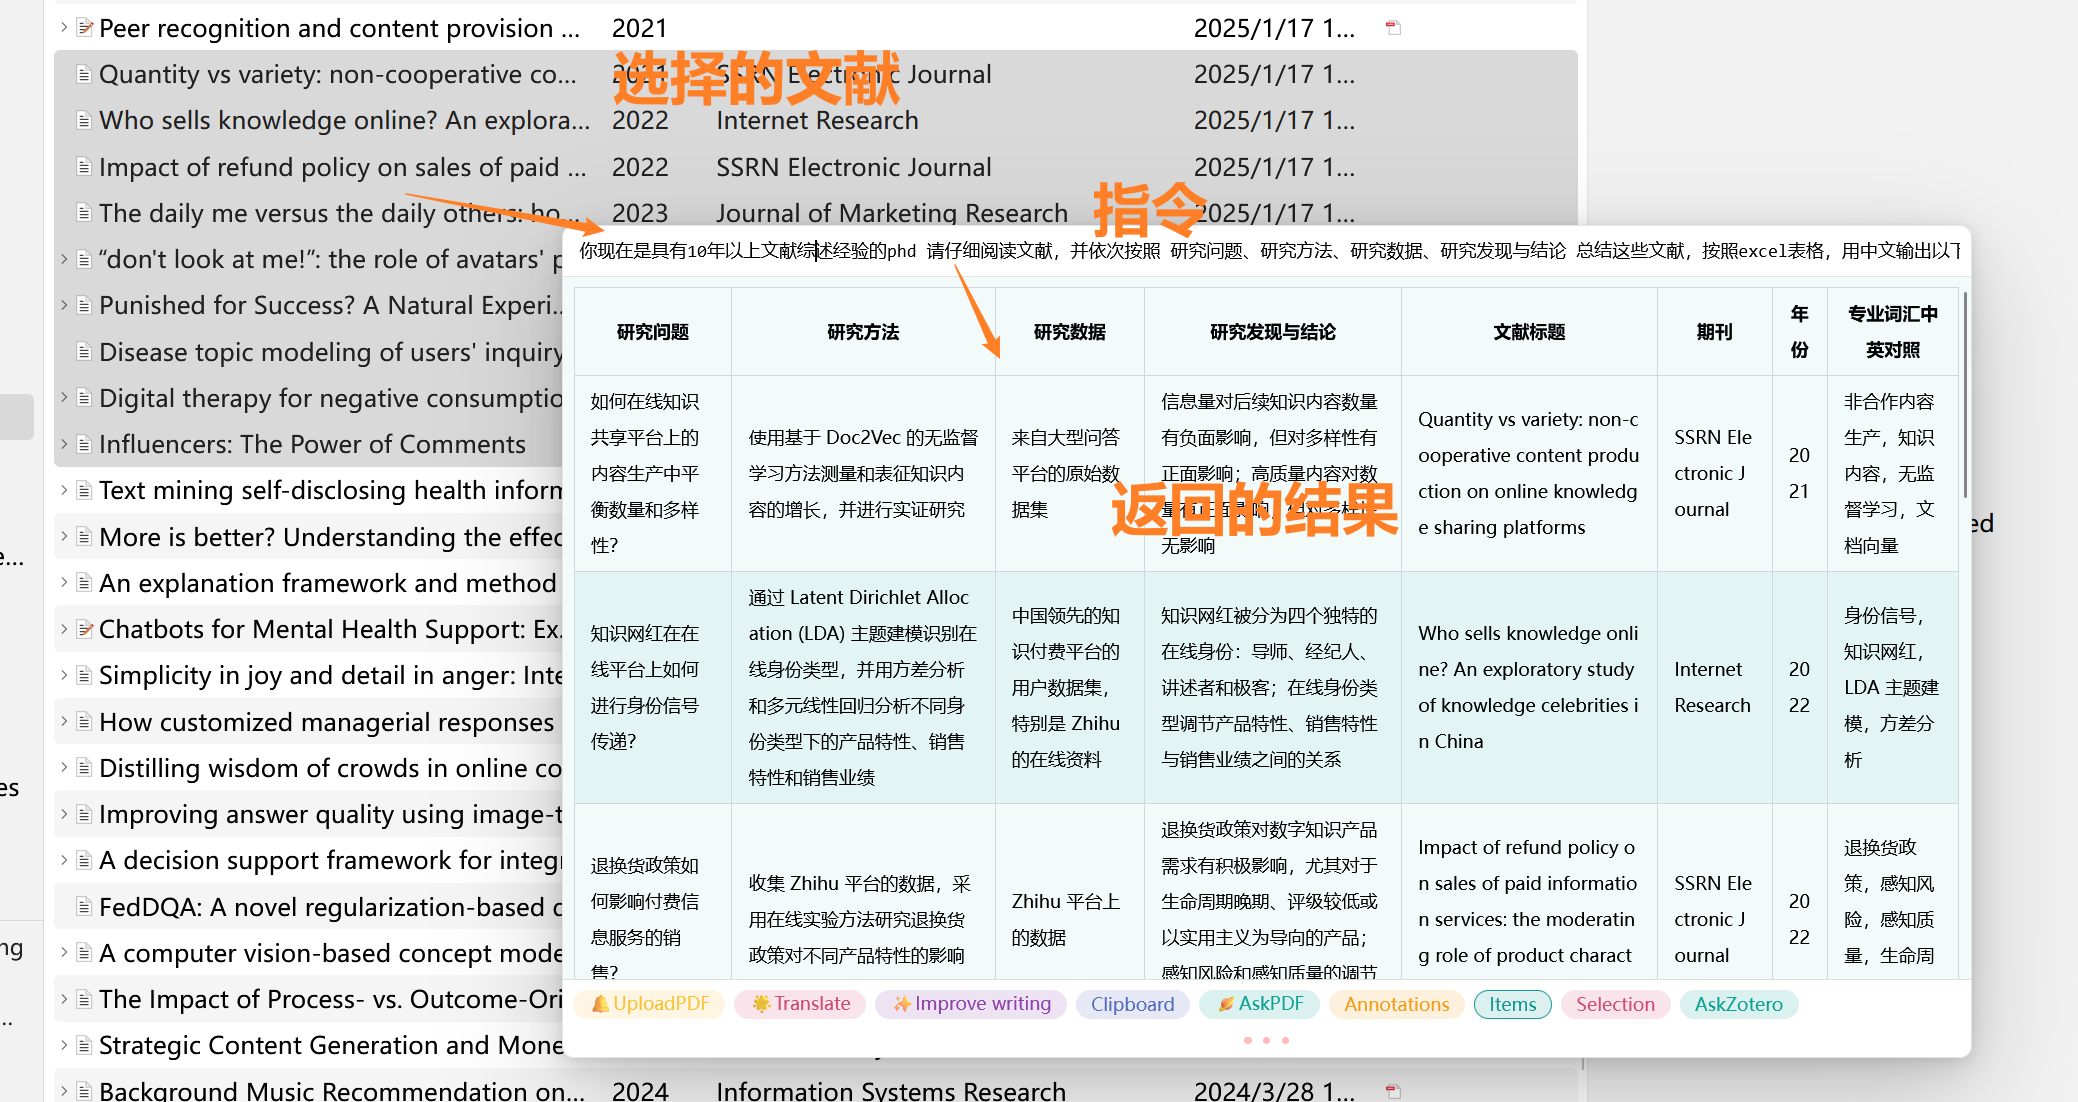This screenshot has width=2078, height=1102.
Task: Click document icon beside Quantity vs variety
Action: click(85, 75)
